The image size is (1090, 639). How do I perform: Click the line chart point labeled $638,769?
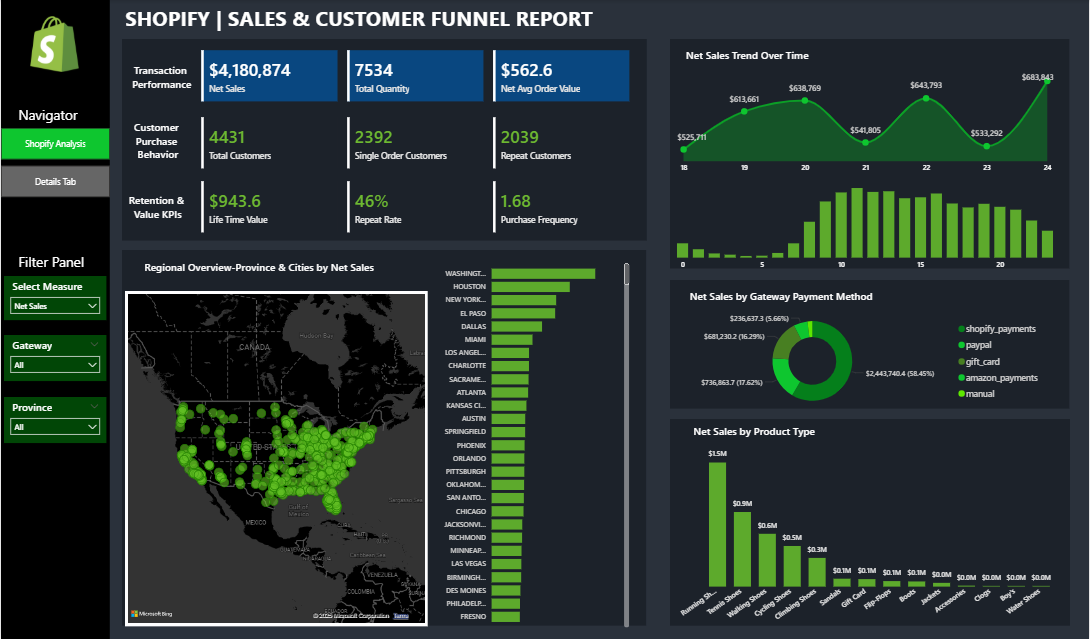[x=805, y=101]
